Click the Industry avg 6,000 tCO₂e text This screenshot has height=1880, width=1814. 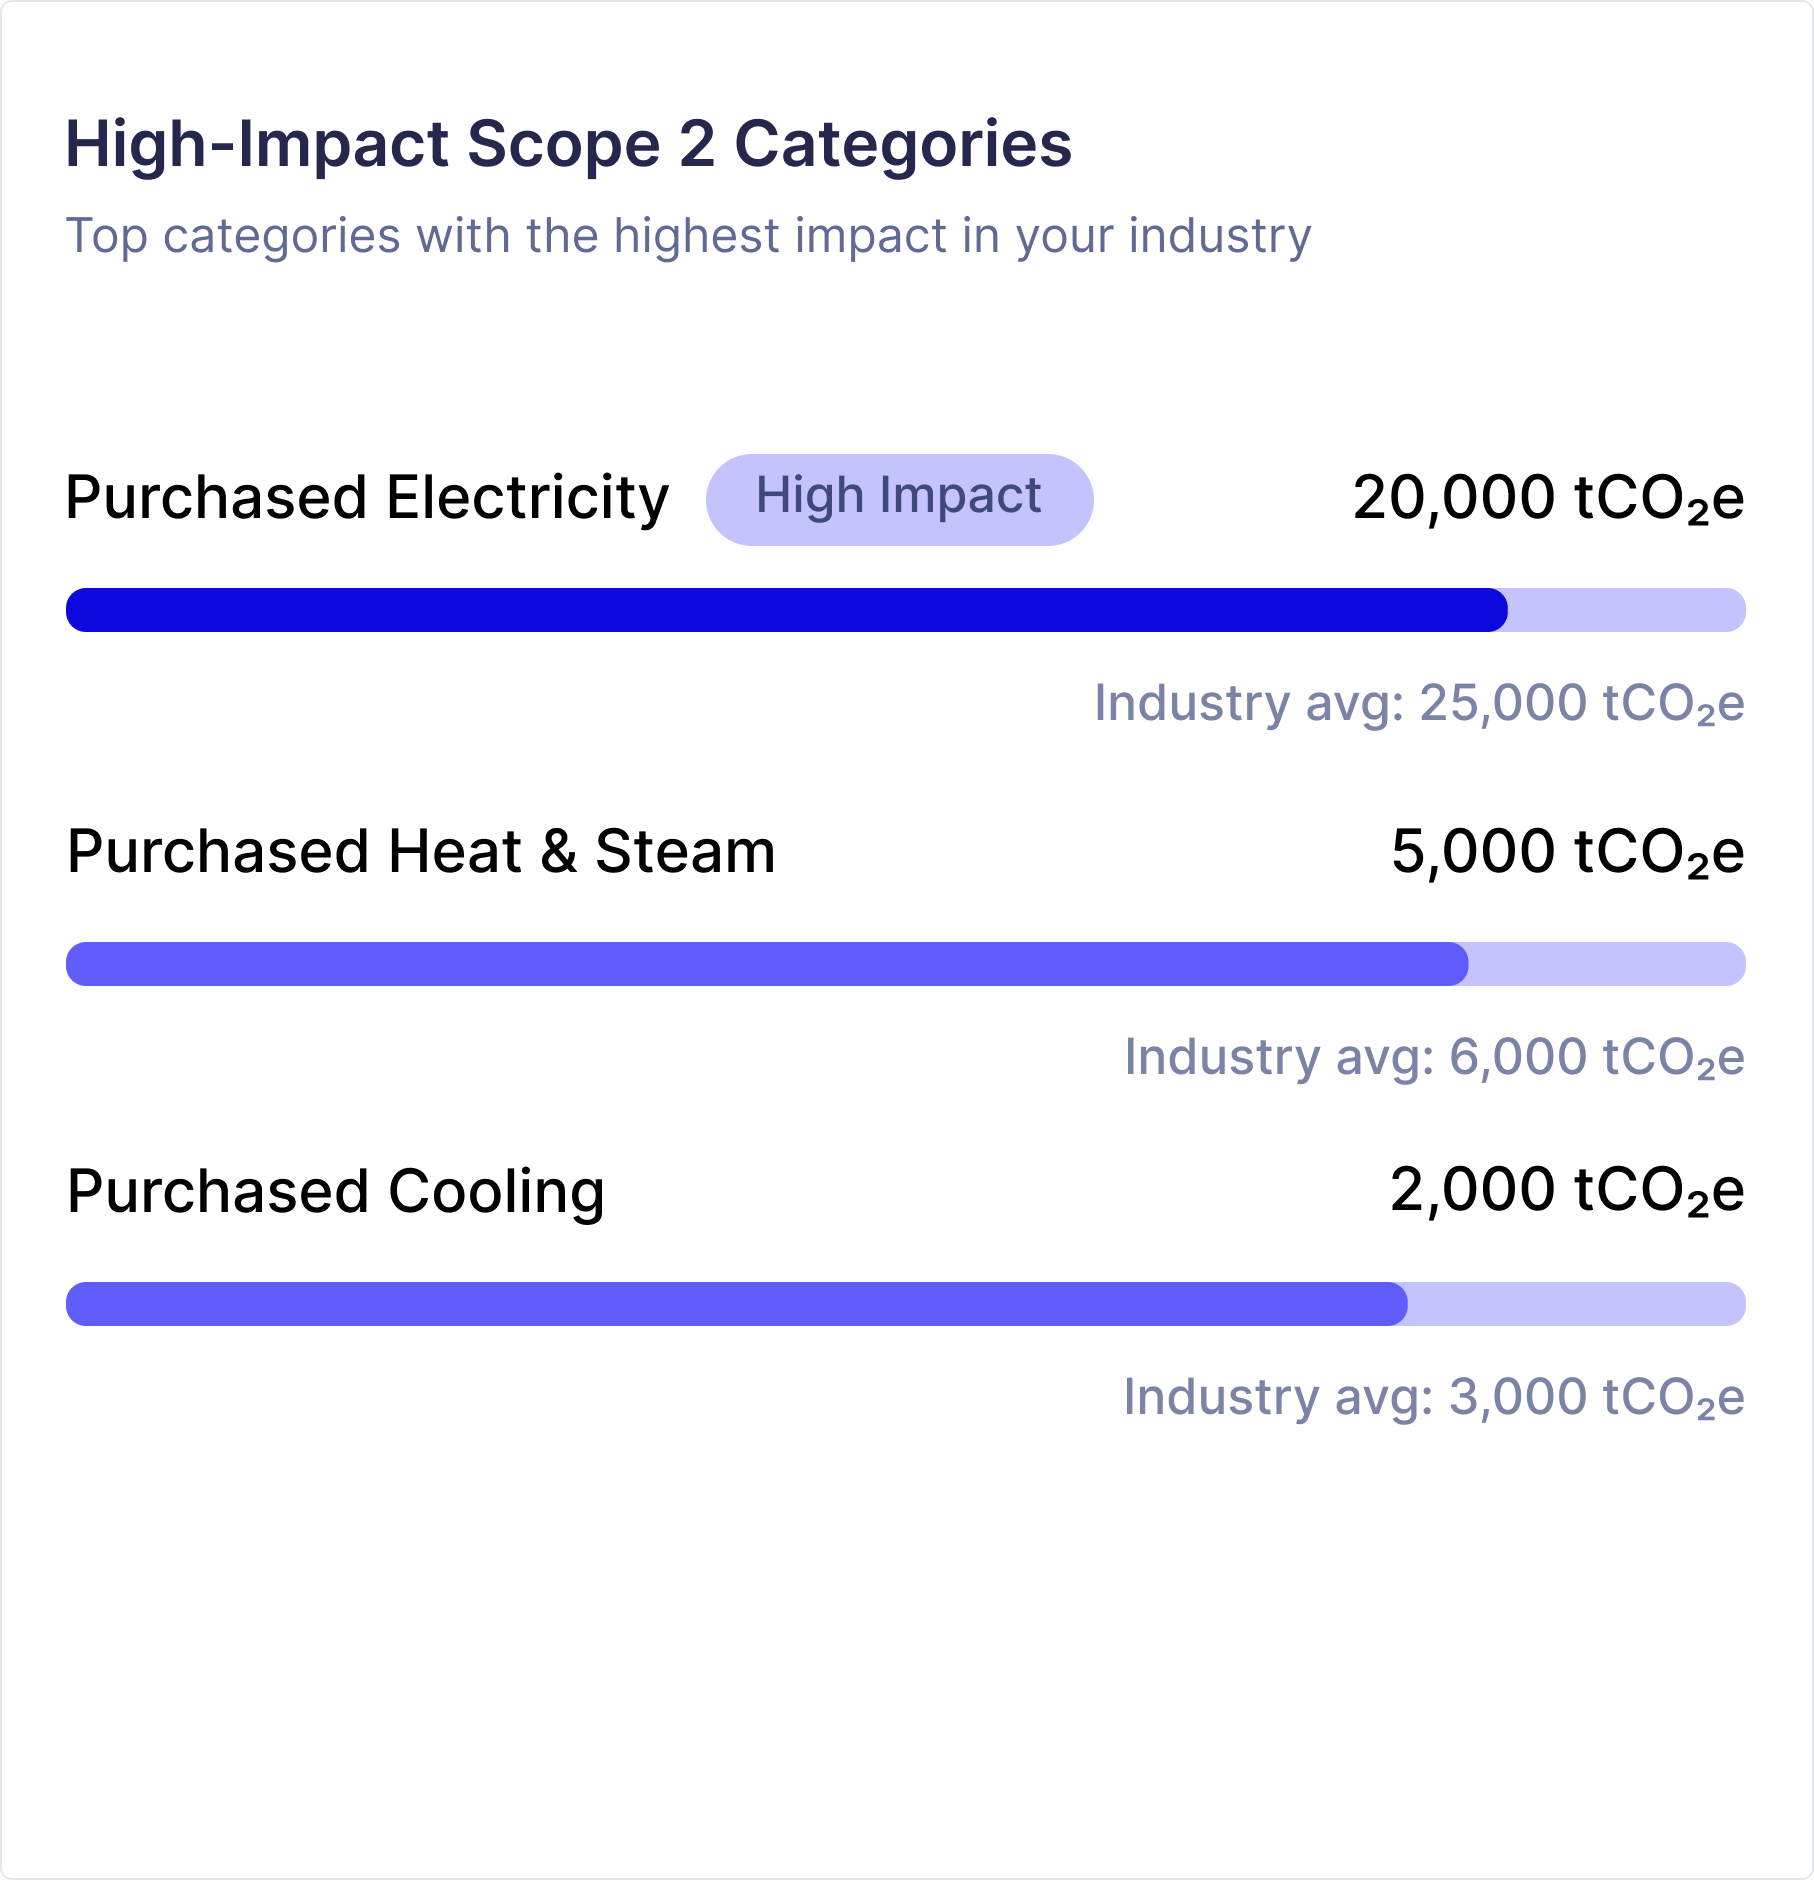(x=1435, y=1057)
